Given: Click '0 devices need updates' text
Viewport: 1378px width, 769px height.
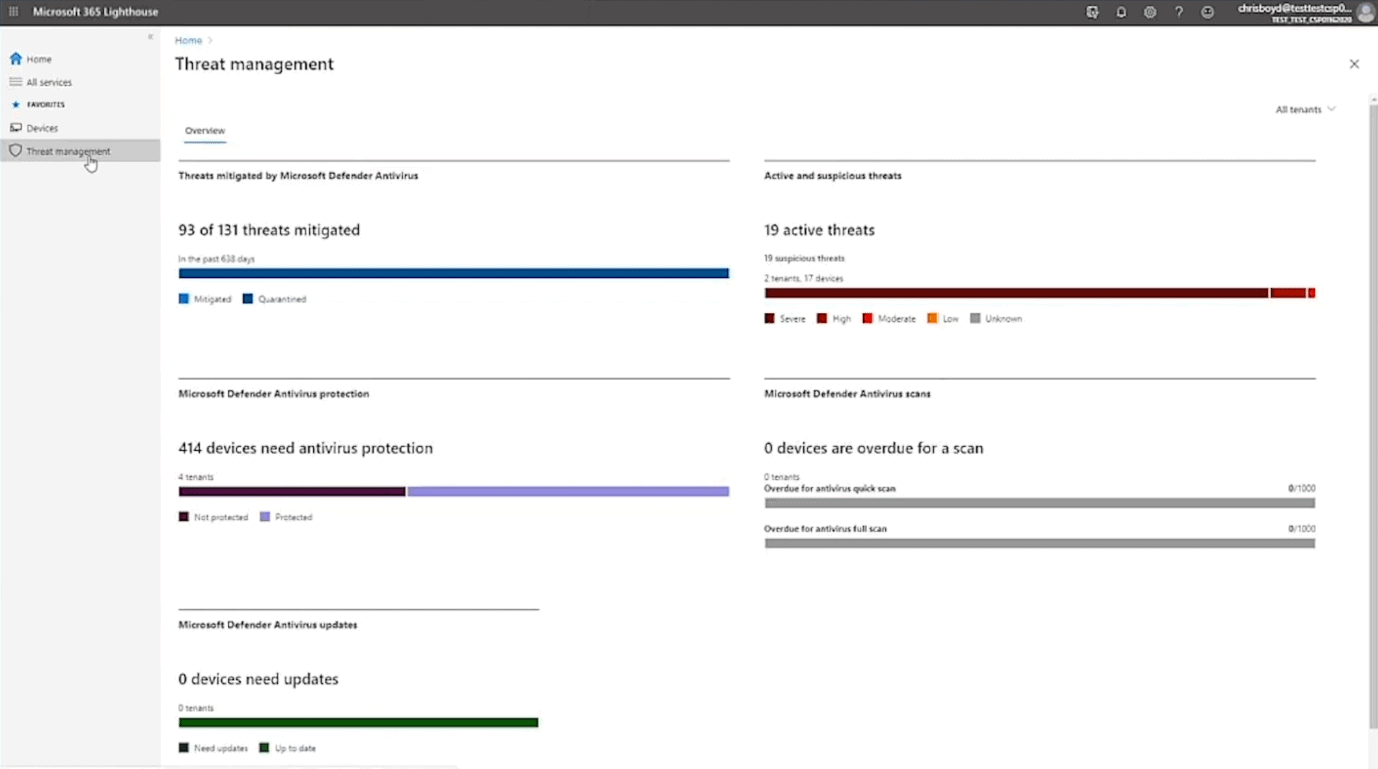Looking at the screenshot, I should pyautogui.click(x=259, y=679).
